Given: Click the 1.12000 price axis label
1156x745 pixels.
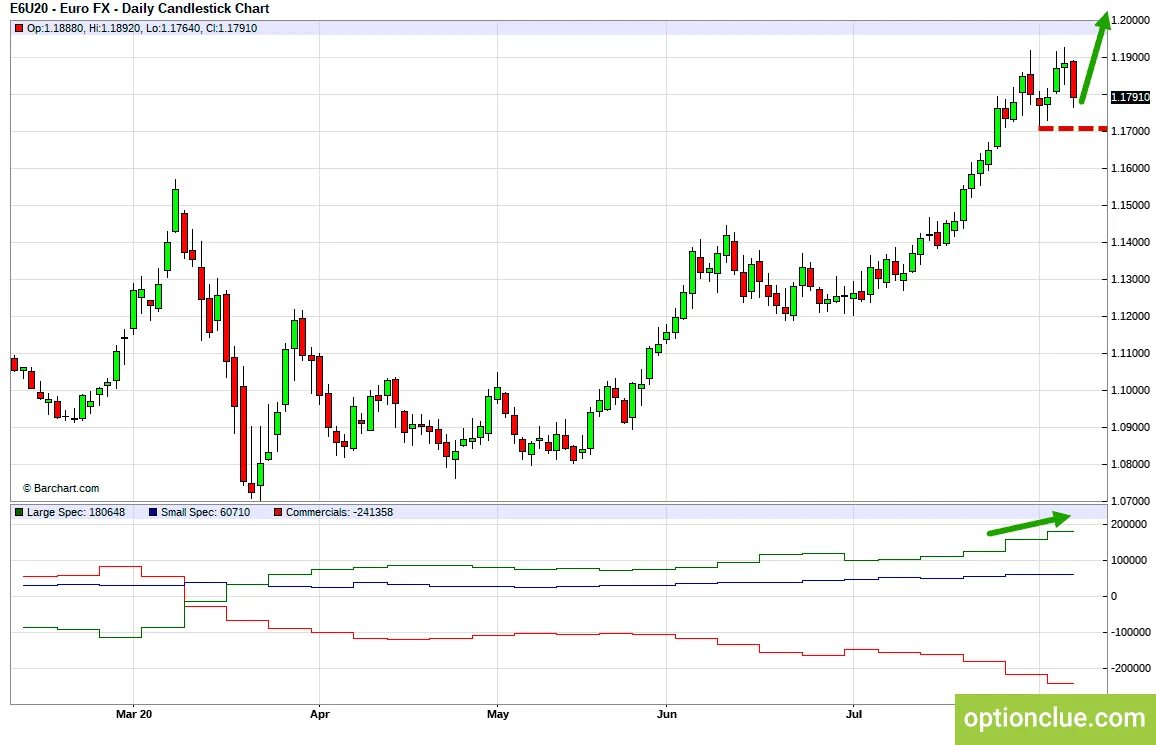Looking at the screenshot, I should pyautogui.click(x=1130, y=316).
